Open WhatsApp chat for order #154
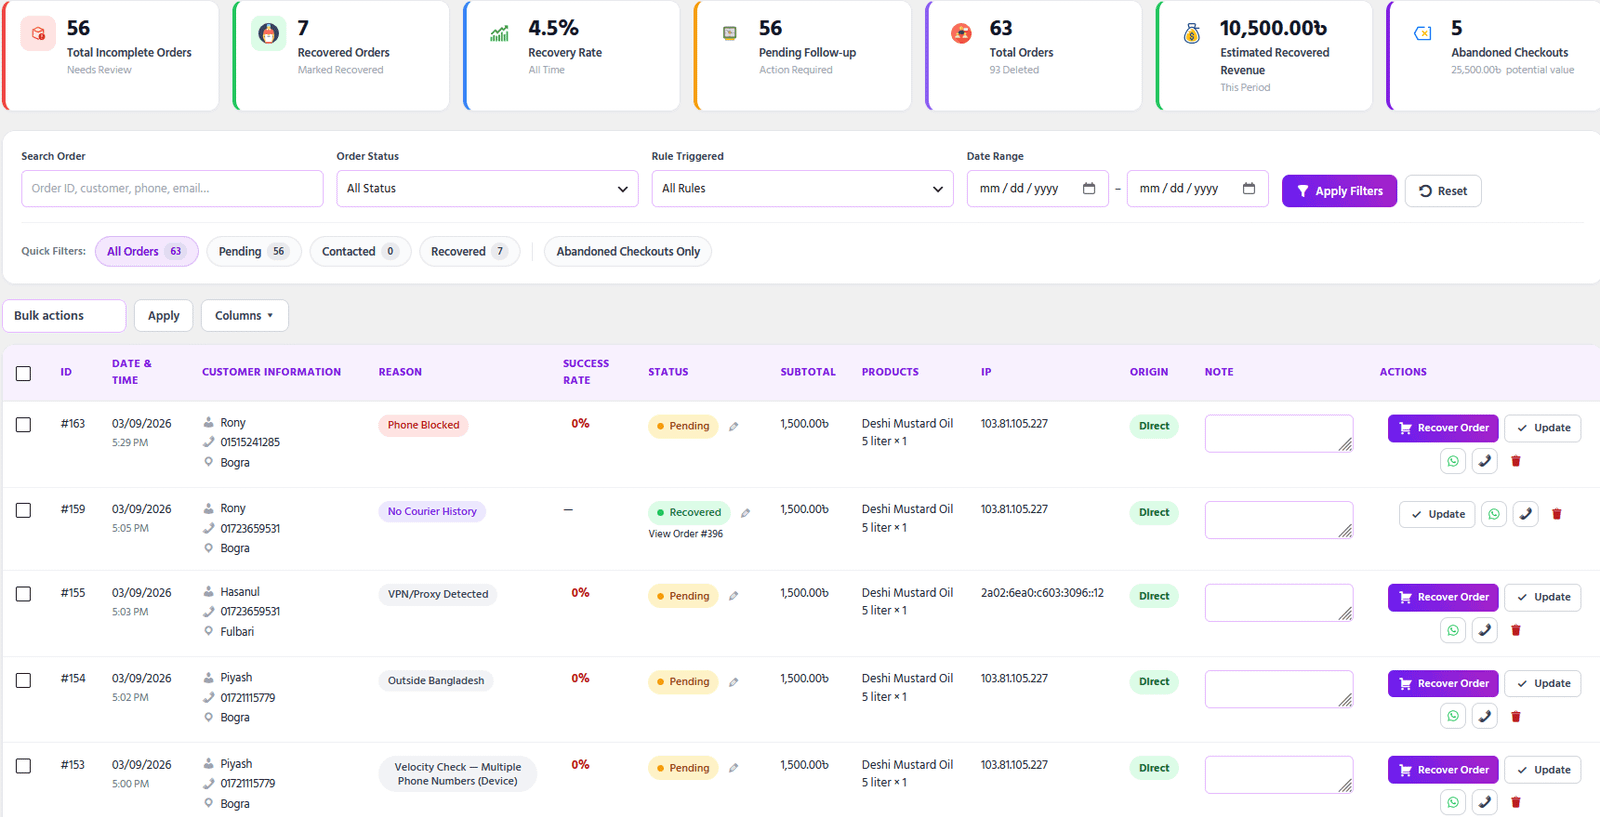 tap(1453, 716)
